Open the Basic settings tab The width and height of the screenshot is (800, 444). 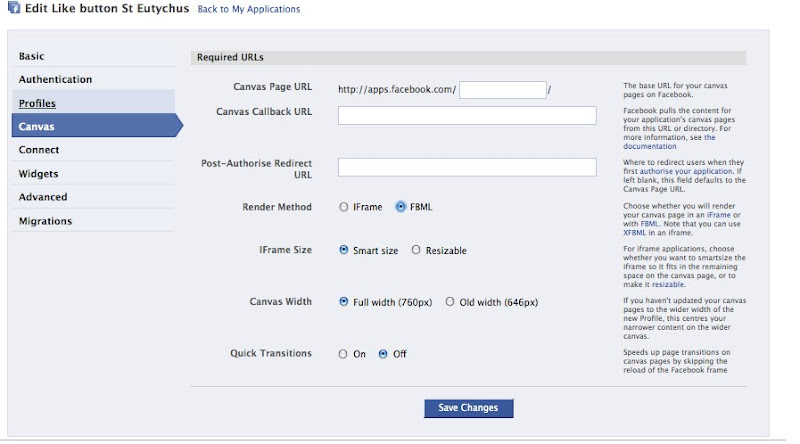click(x=32, y=57)
